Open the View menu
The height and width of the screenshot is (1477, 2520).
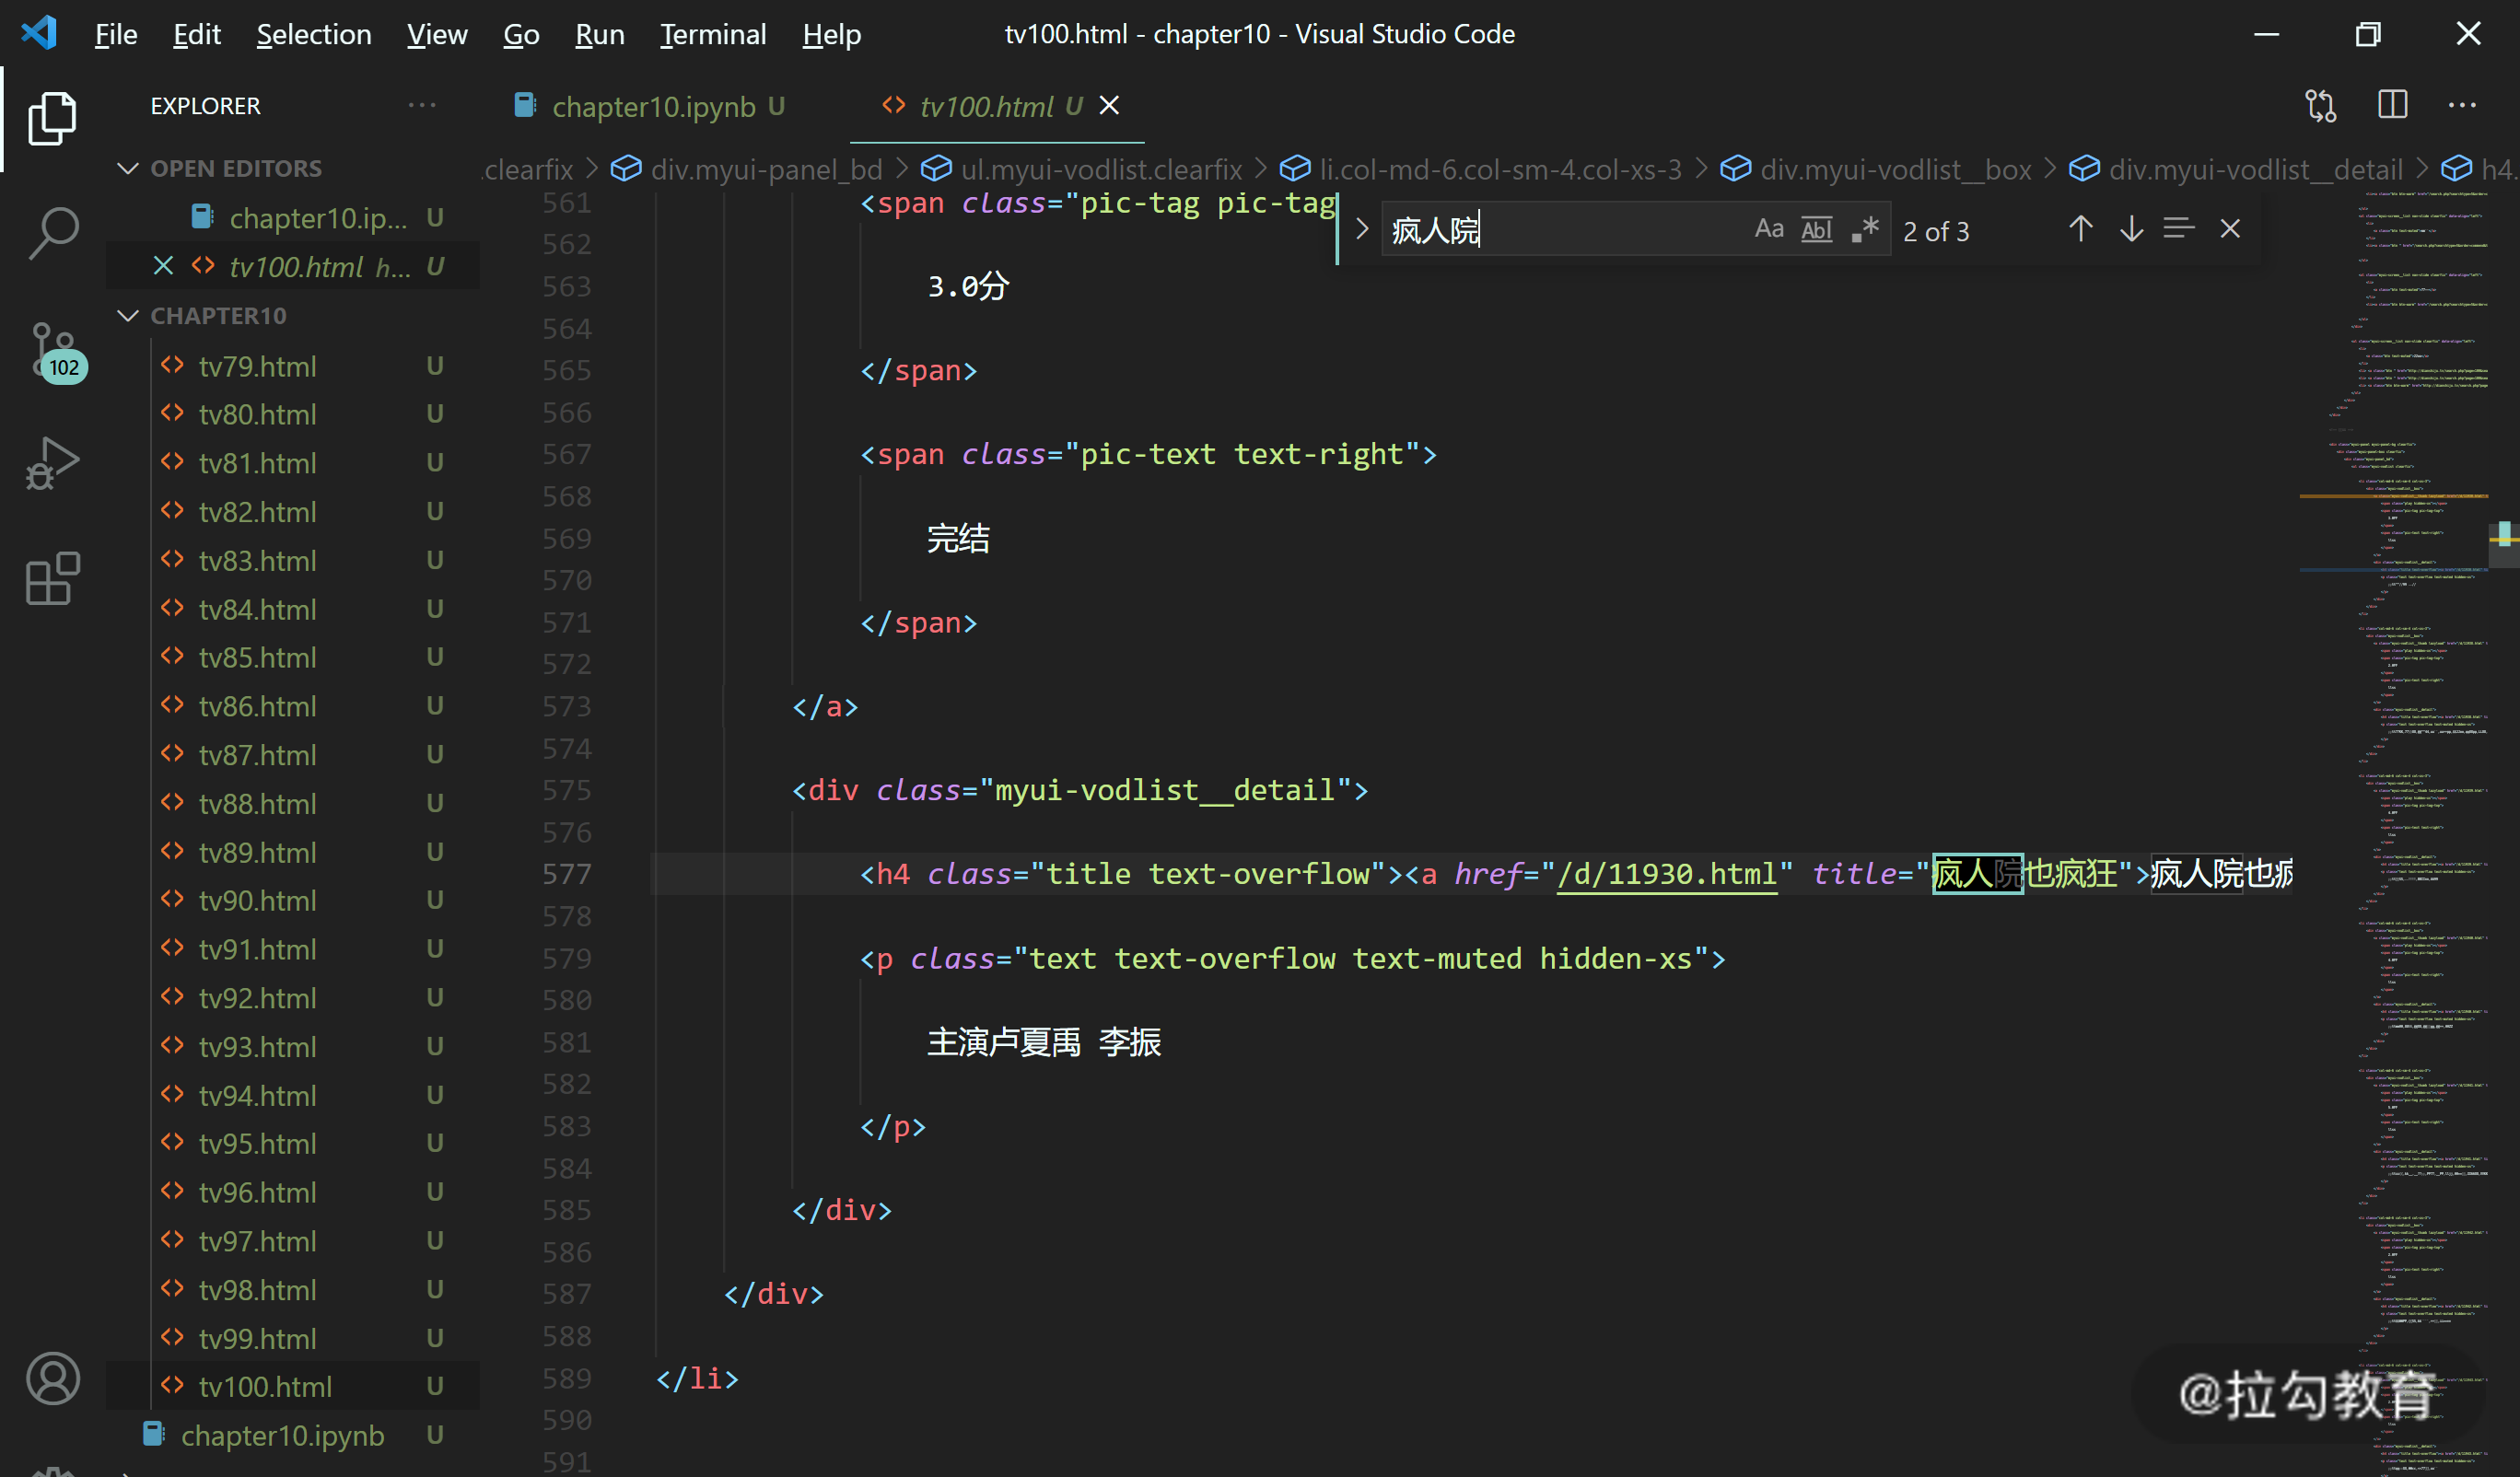[x=436, y=34]
